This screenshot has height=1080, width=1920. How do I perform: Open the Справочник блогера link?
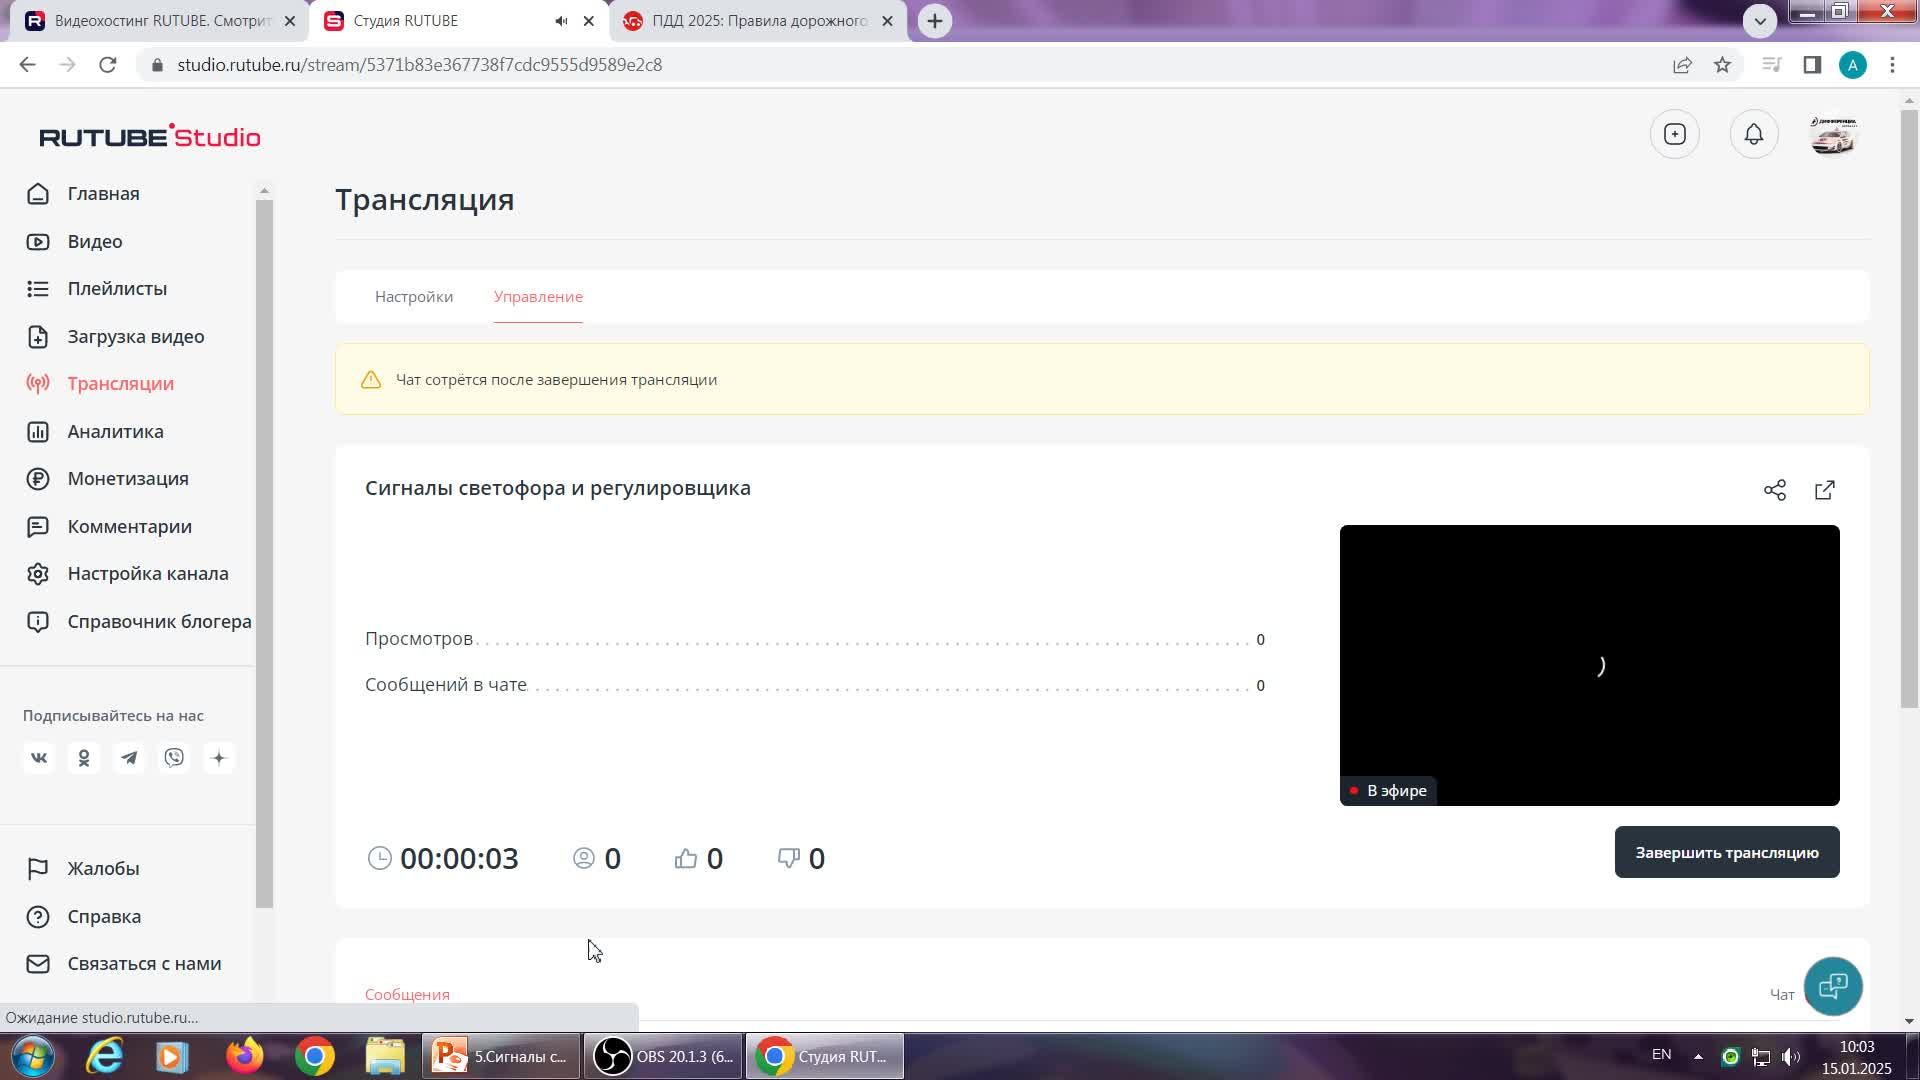coord(159,622)
